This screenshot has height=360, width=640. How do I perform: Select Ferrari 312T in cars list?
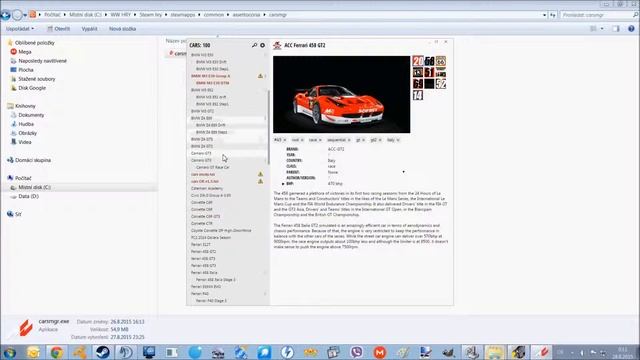tap(201, 244)
